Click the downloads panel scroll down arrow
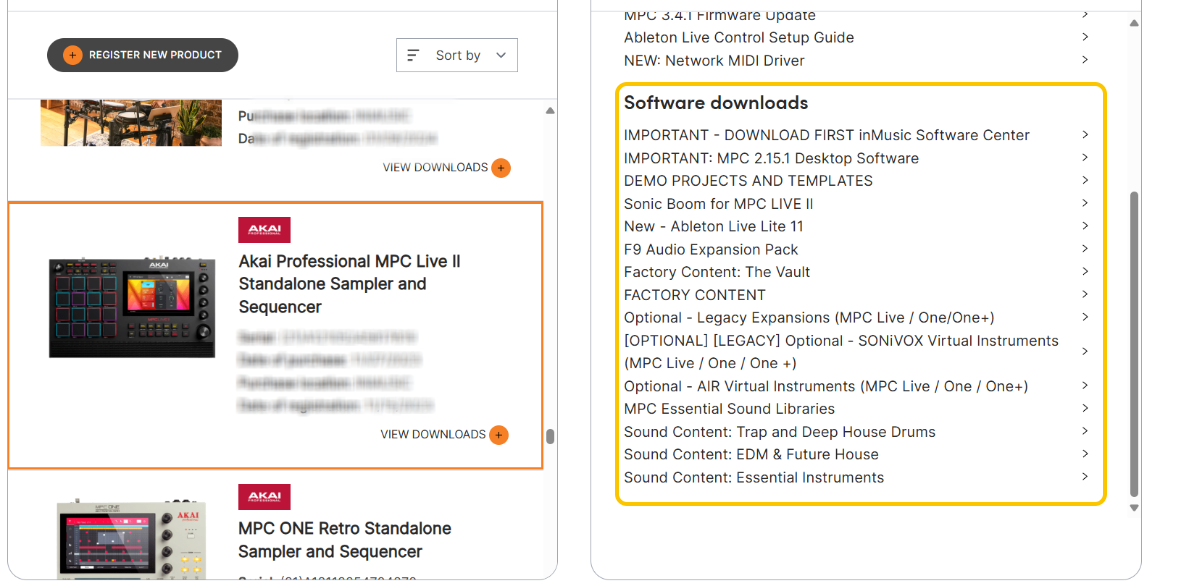Image resolution: width=1189 pixels, height=586 pixels. click(x=1134, y=507)
